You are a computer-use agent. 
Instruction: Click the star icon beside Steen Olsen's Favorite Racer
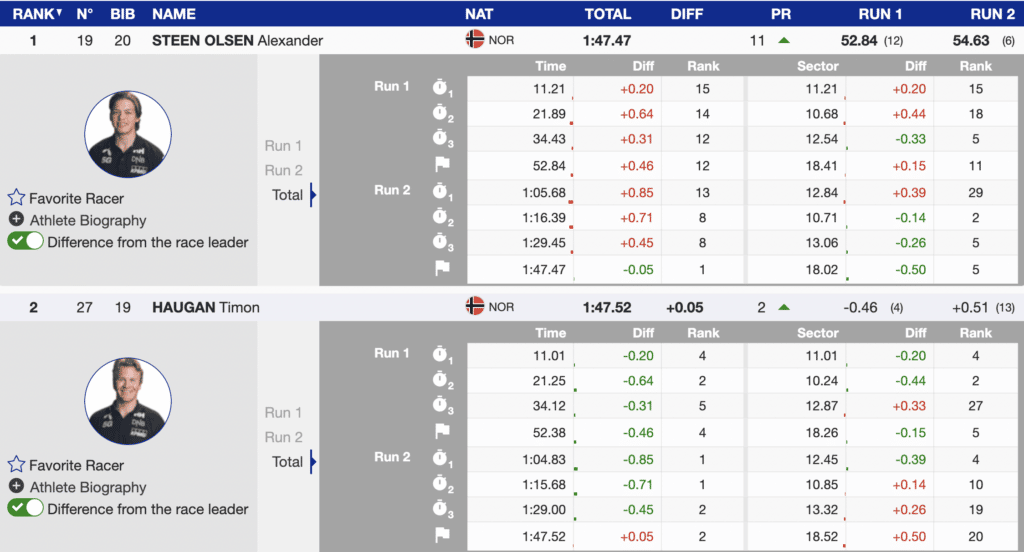(16, 198)
